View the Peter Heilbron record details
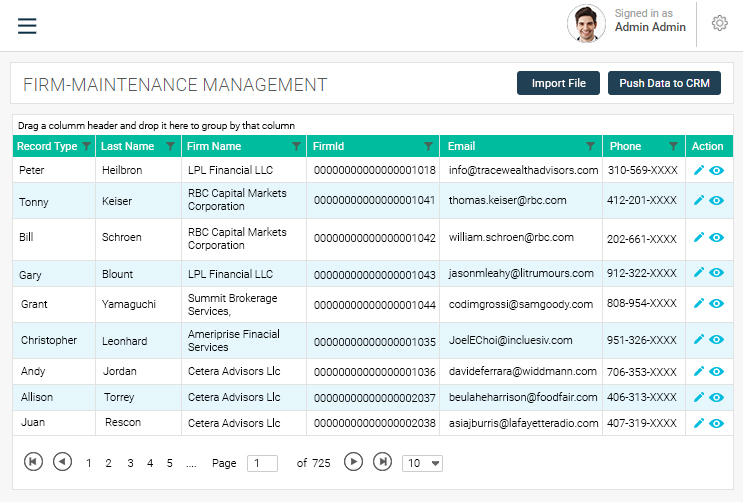The width and height of the screenshot is (743, 502). pos(716,170)
